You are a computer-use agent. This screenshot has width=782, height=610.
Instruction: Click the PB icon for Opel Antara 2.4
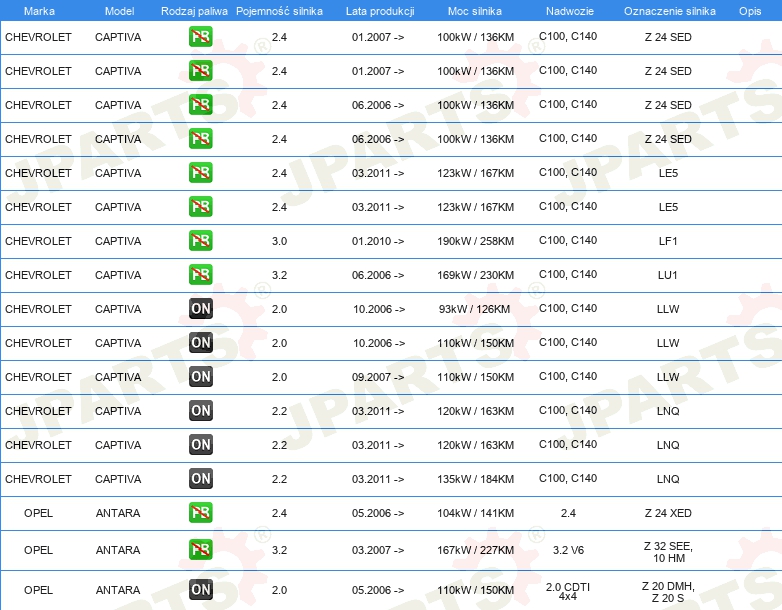[x=201, y=513]
